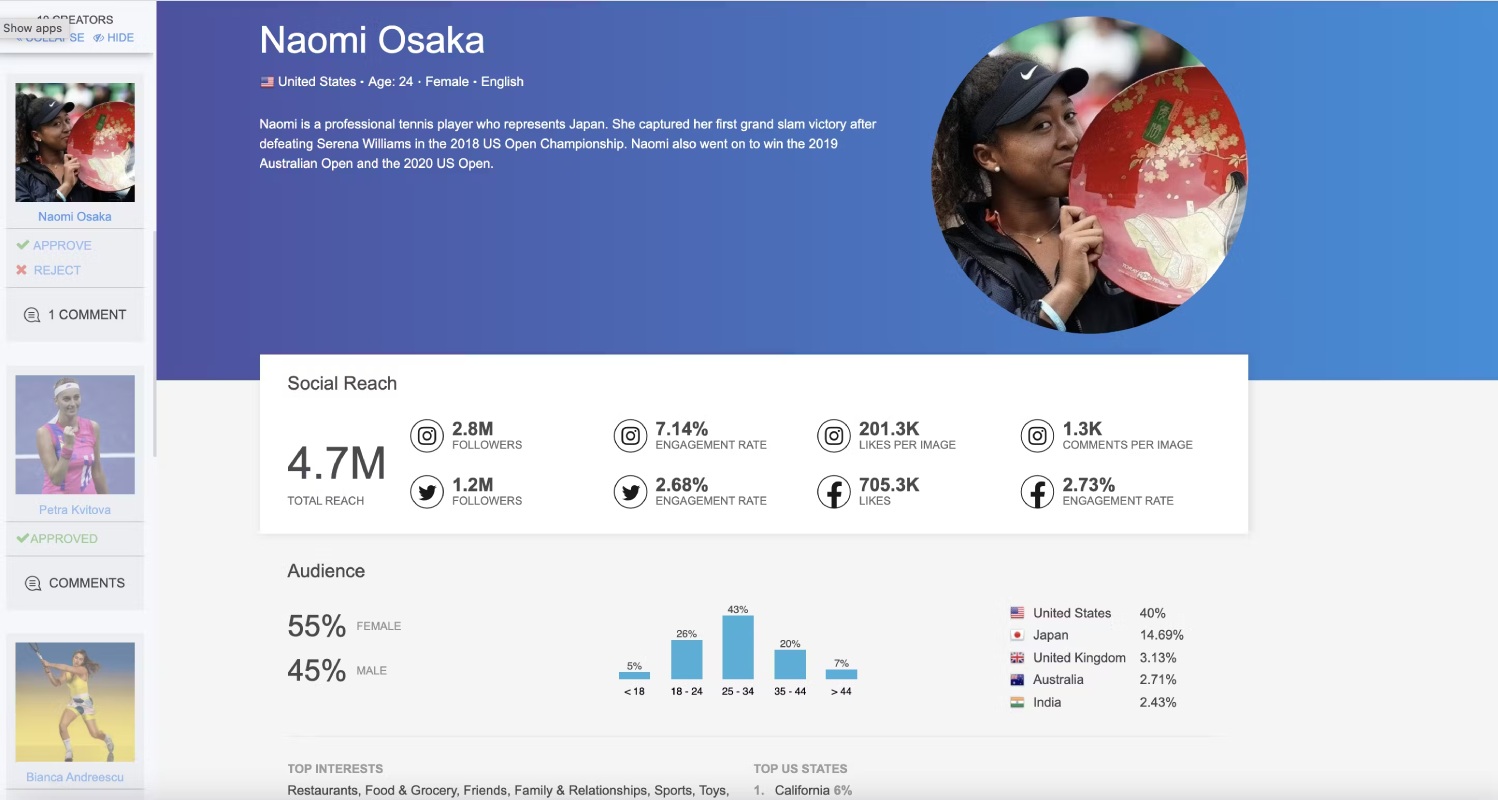Collapse the creators list panel

tap(50, 38)
